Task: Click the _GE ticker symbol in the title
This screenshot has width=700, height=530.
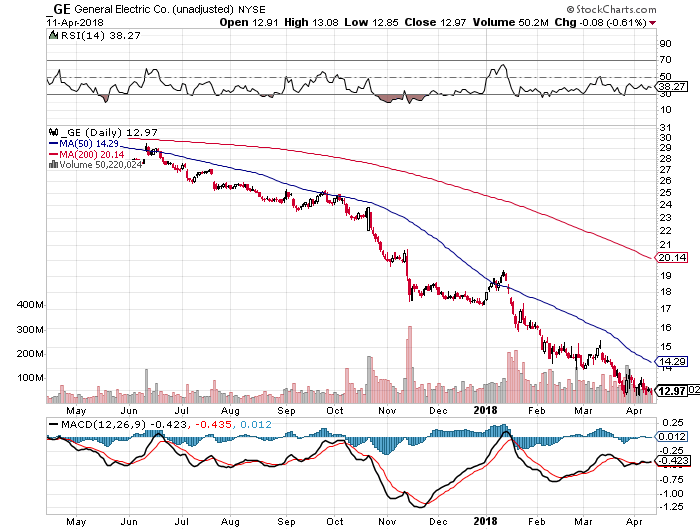Action: pyautogui.click(x=60, y=9)
